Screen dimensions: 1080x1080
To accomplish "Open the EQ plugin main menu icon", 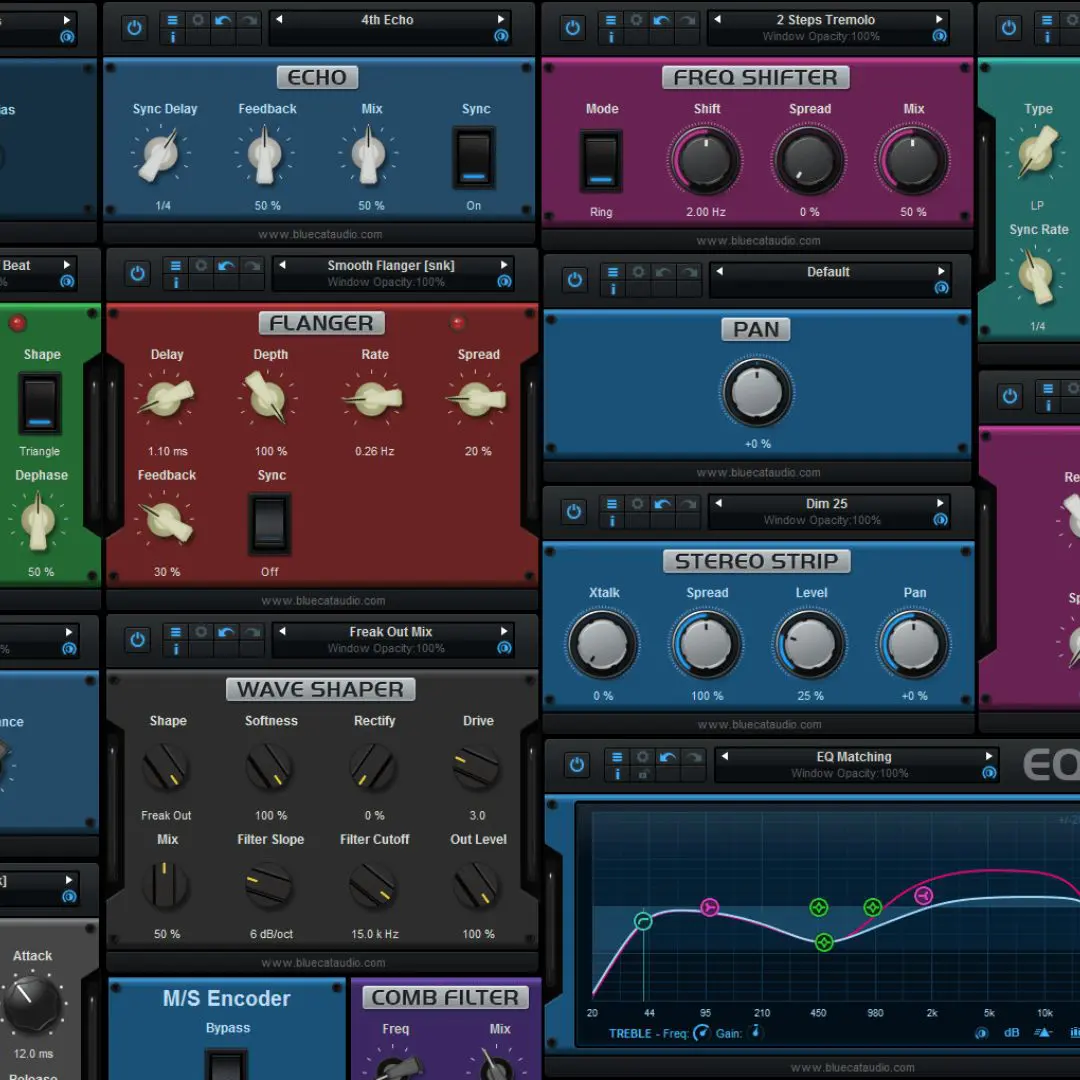I will (x=617, y=758).
